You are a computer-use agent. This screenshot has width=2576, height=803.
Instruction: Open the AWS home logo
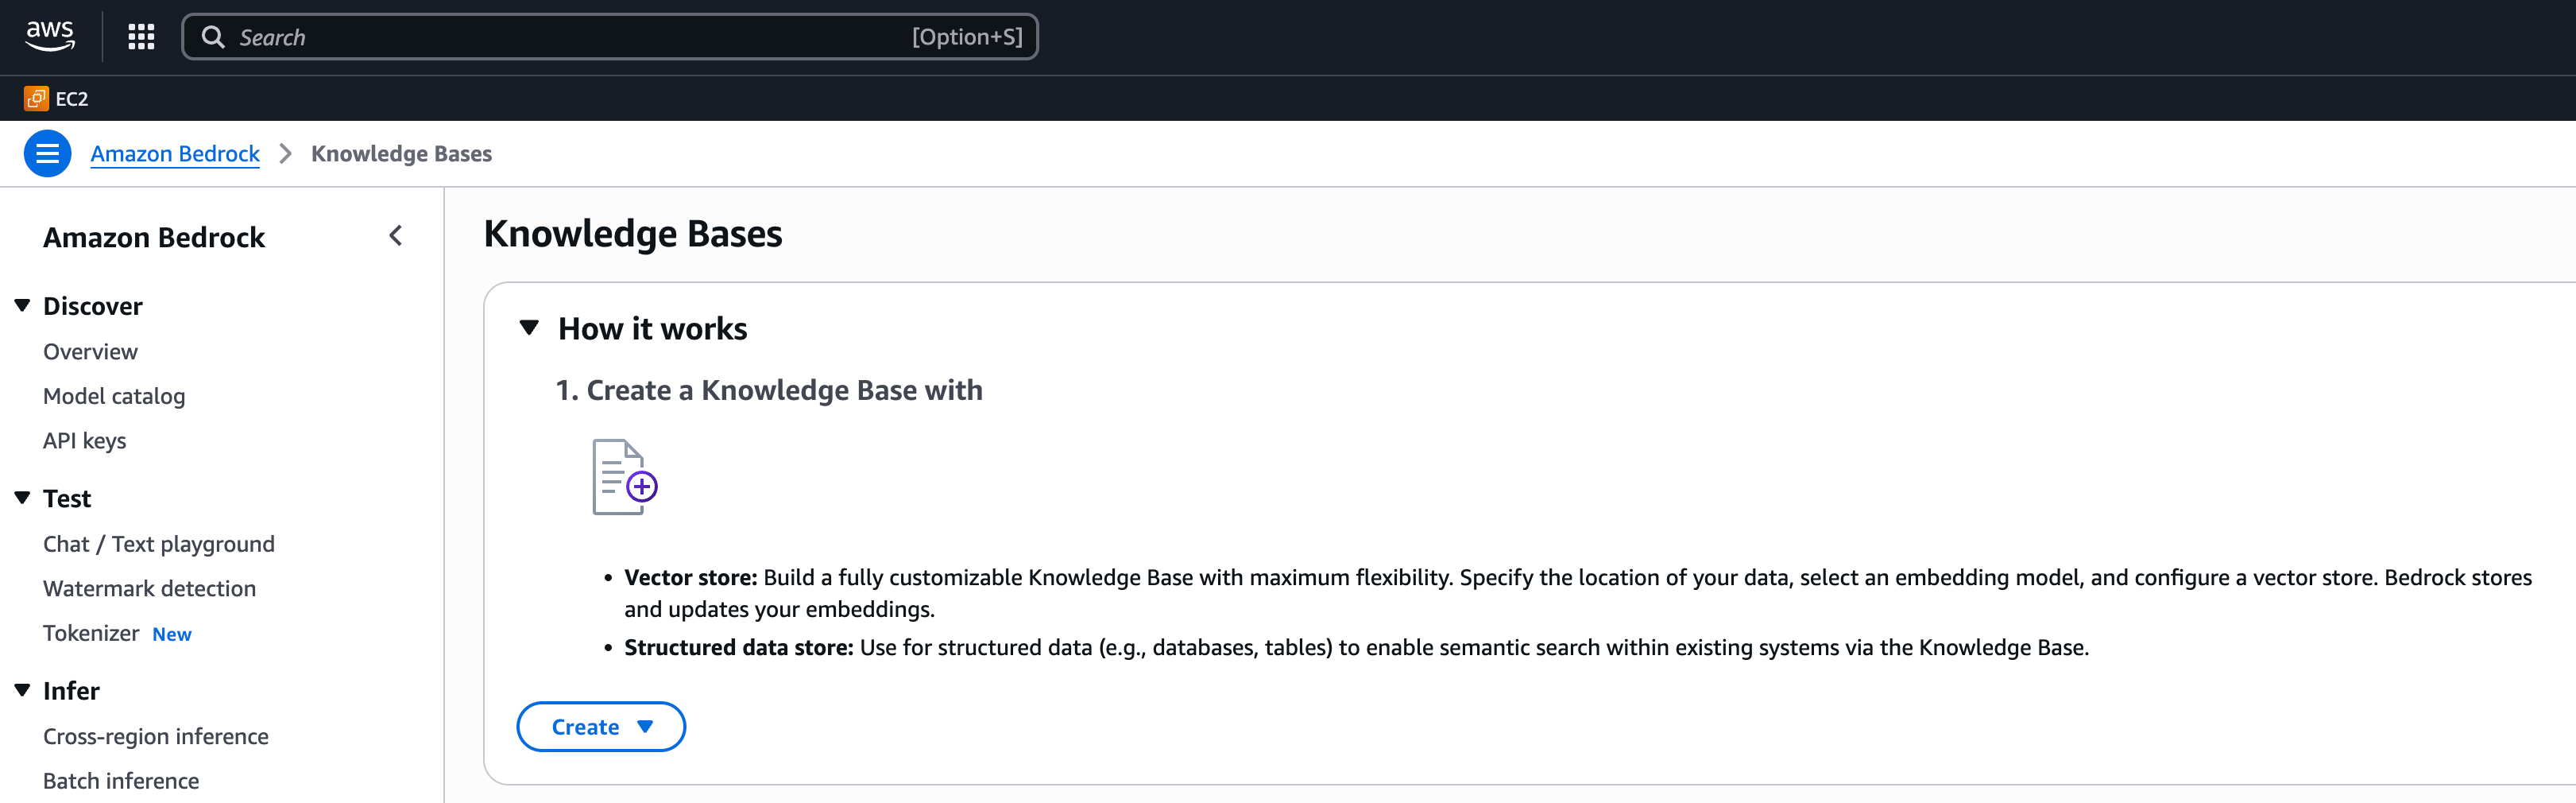point(50,37)
